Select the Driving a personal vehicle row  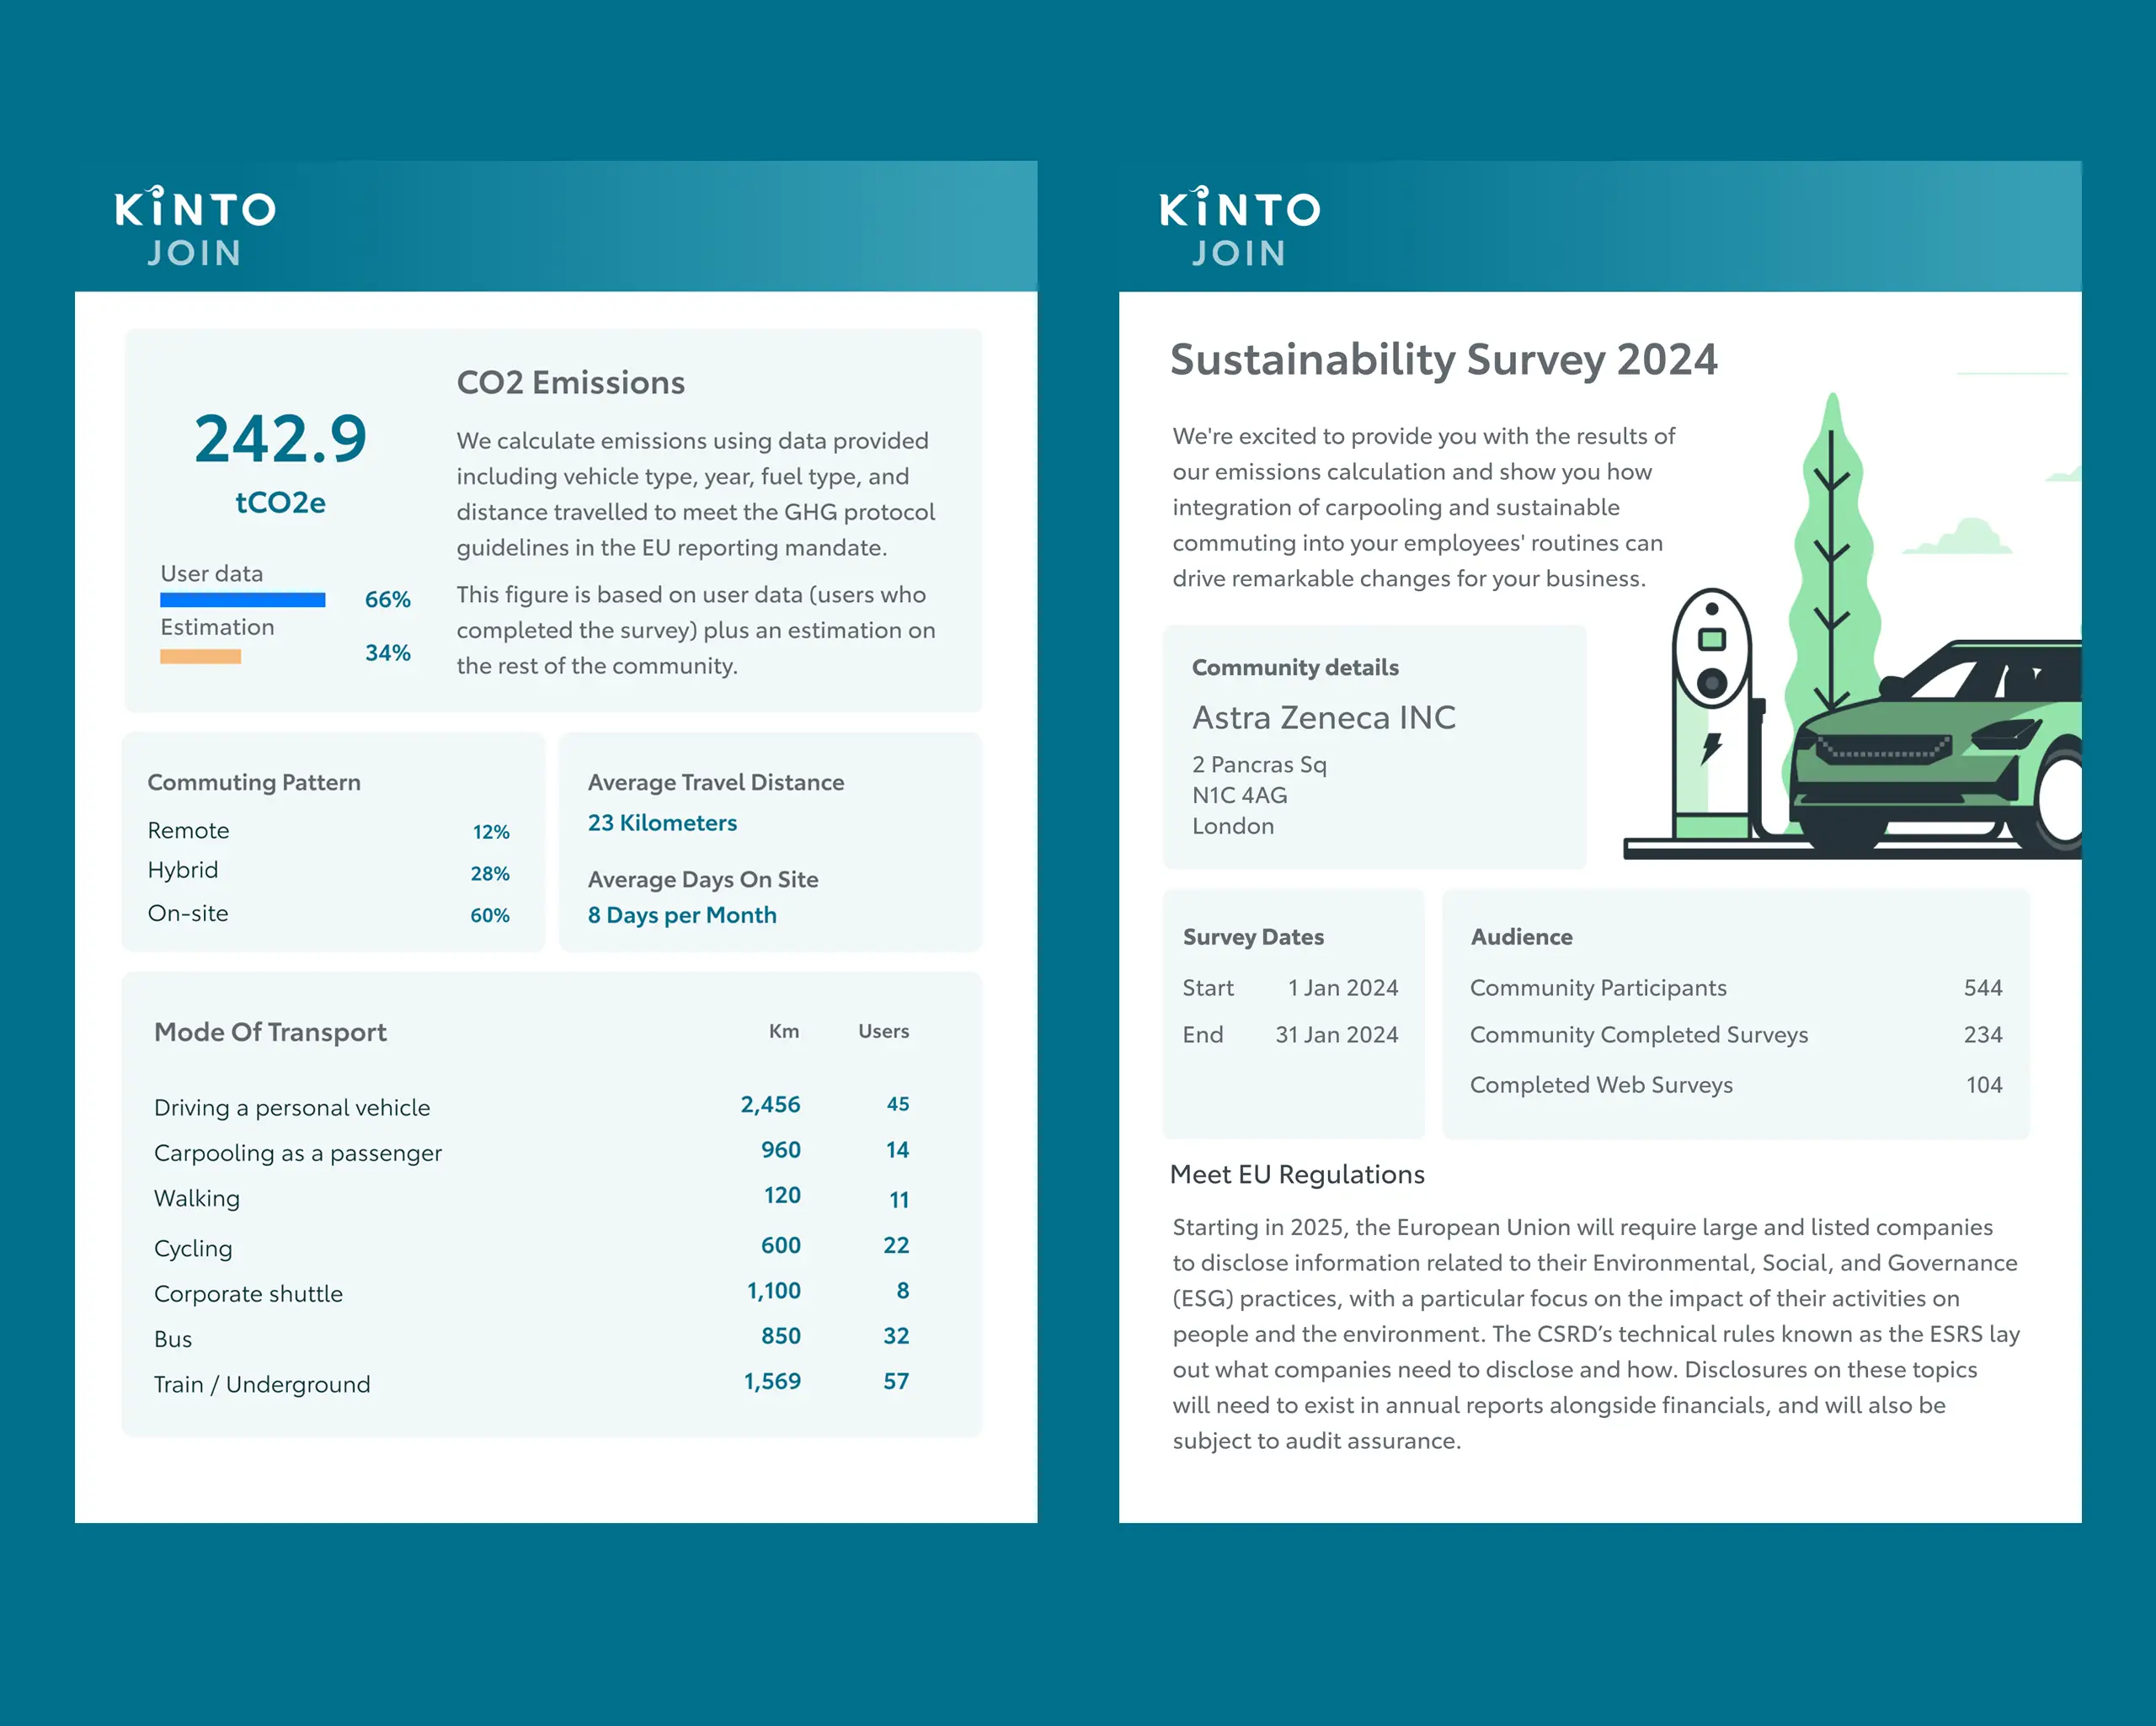point(292,1107)
